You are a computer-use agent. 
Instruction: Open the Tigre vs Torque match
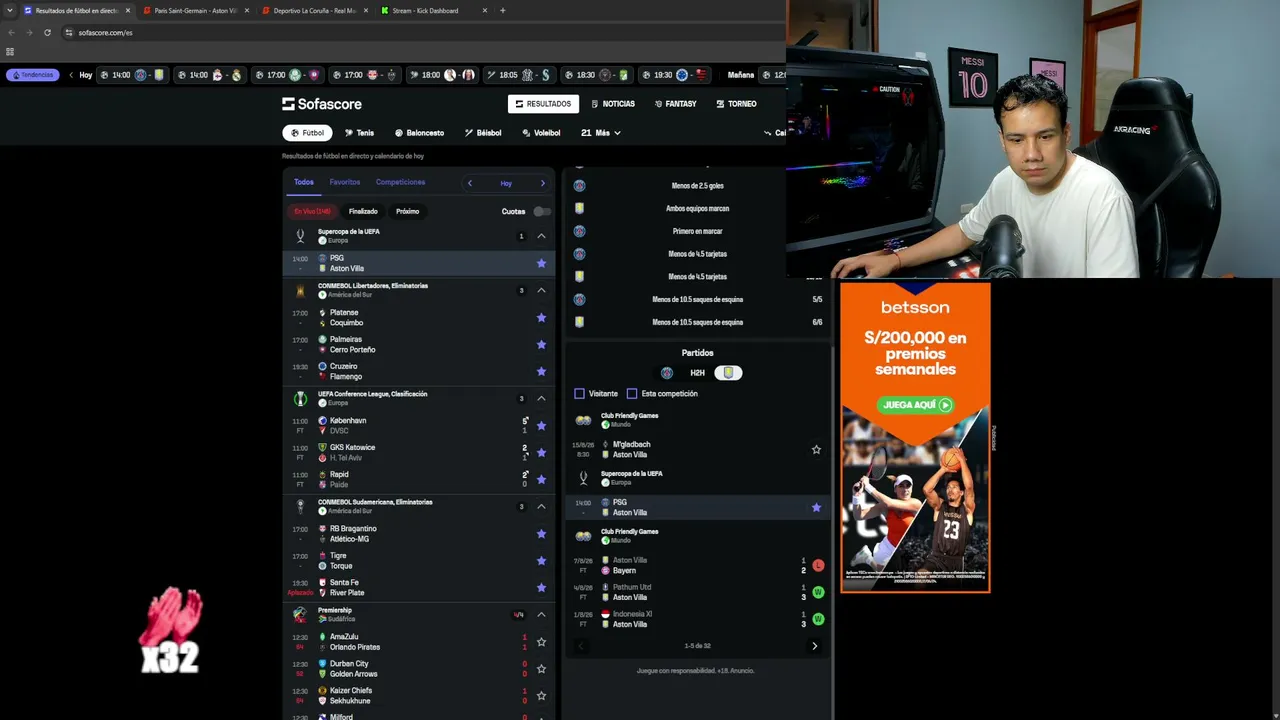click(x=419, y=561)
